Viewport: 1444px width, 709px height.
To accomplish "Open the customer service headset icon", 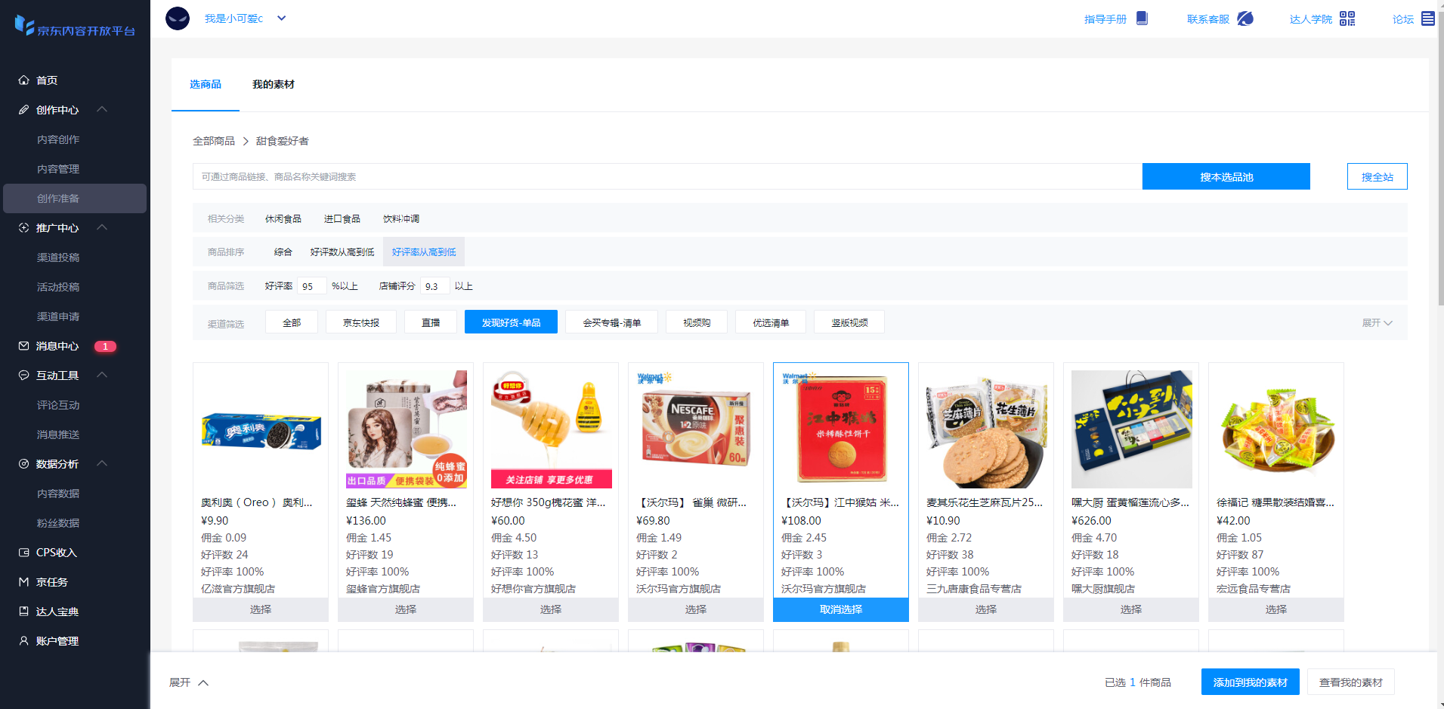I will 1245,18.
